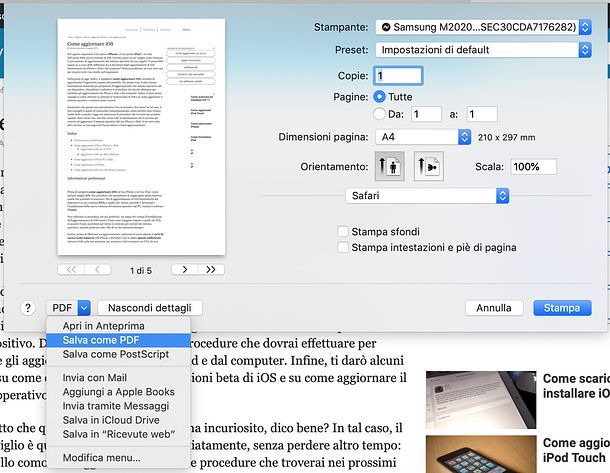The height and width of the screenshot is (473, 610).
Task: Focus the Da start page field
Action: 426,114
